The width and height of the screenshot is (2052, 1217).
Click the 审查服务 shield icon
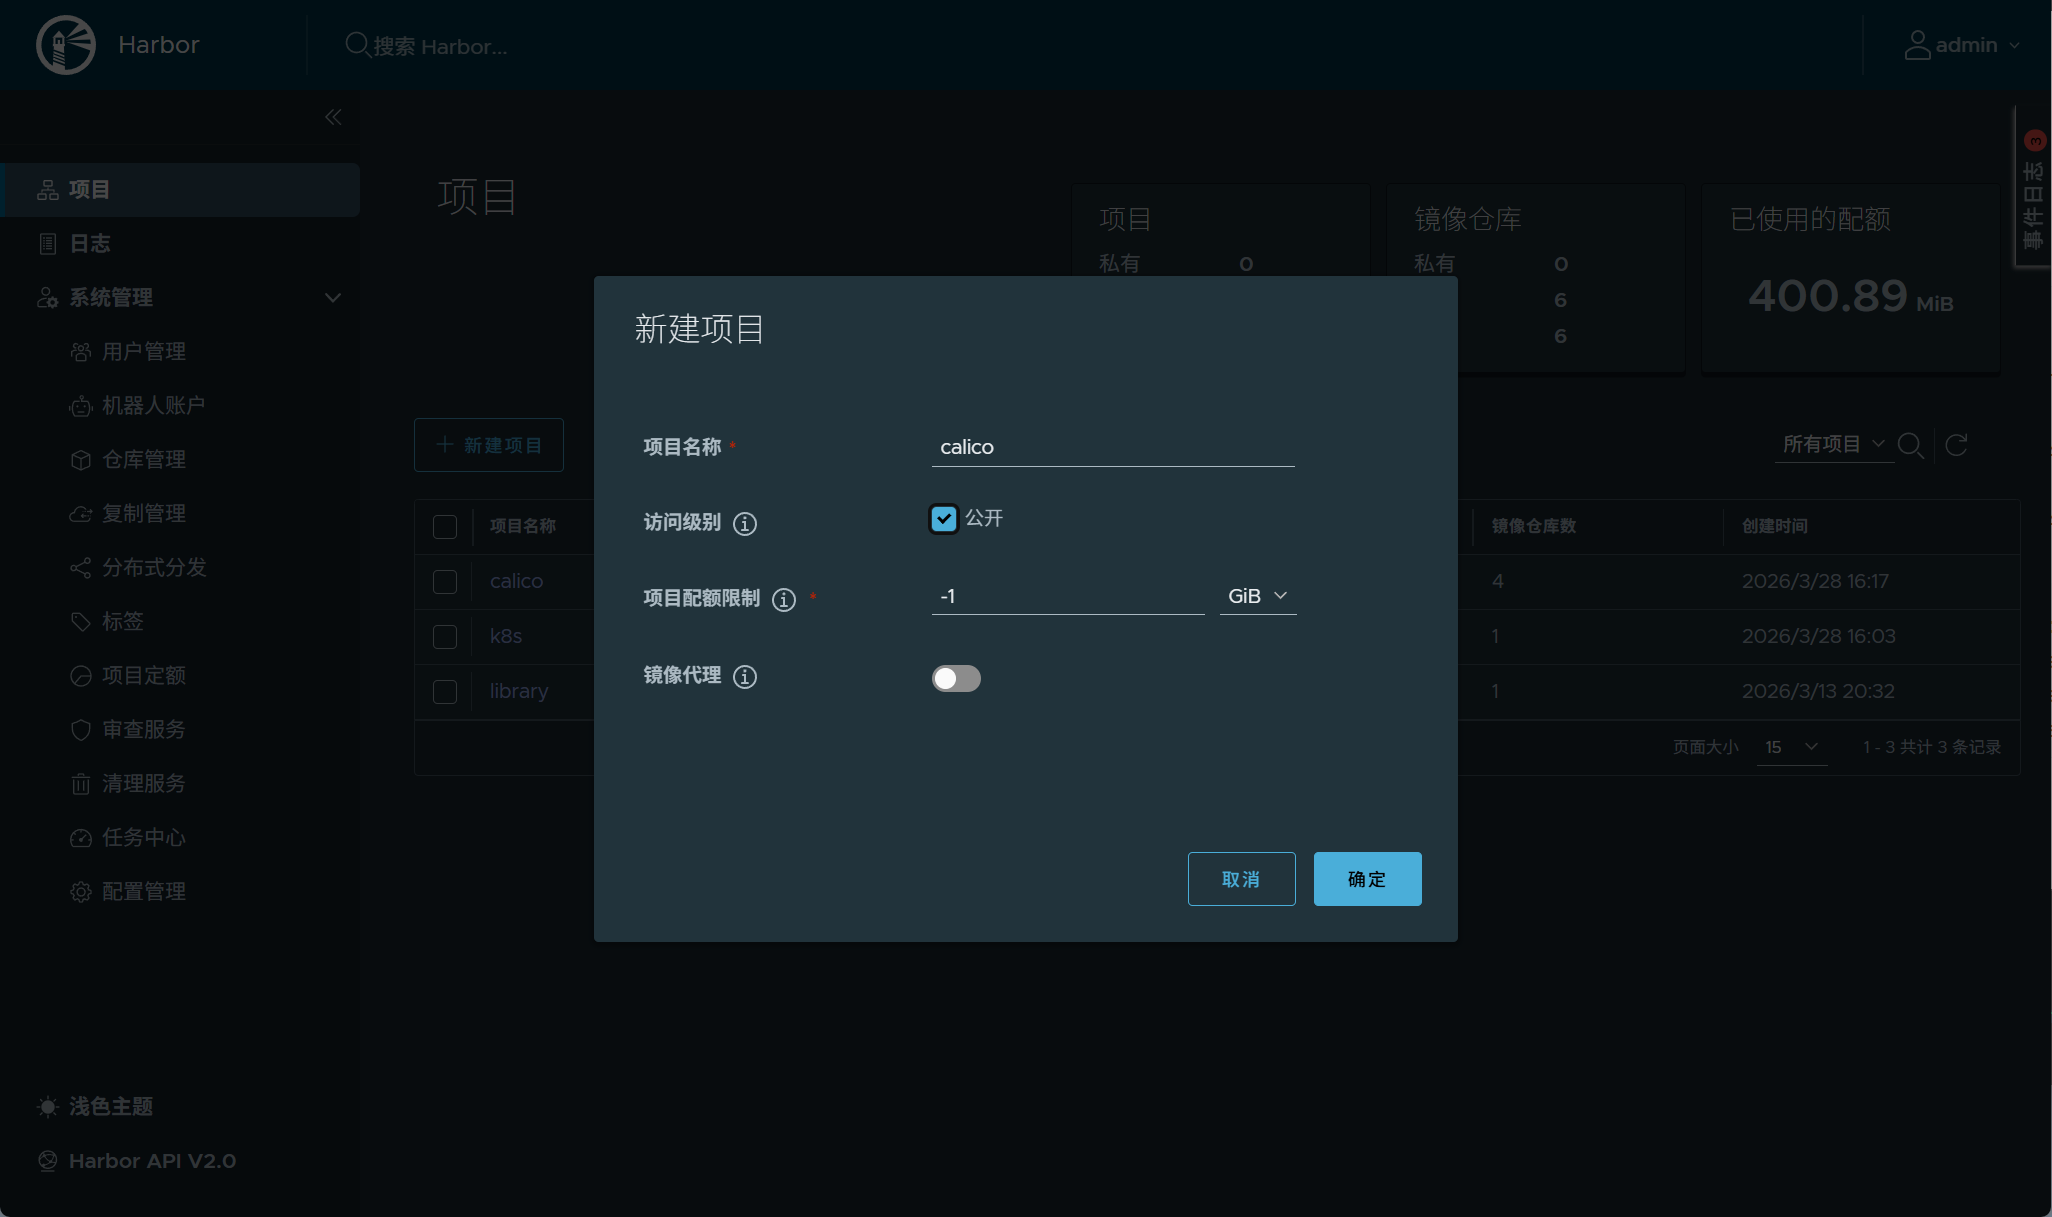(81, 730)
